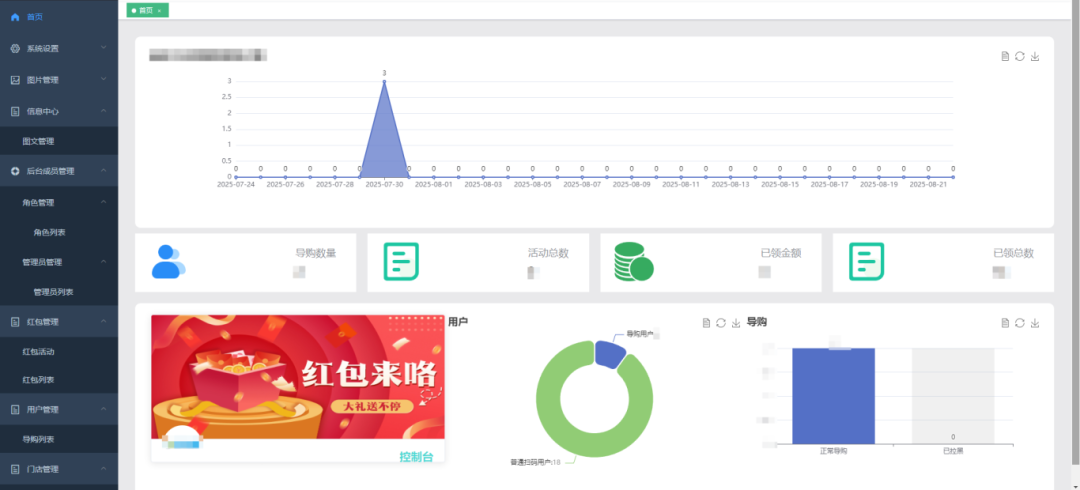
Task: Expand the 图片管理 sidebar section
Action: [x=58, y=80]
